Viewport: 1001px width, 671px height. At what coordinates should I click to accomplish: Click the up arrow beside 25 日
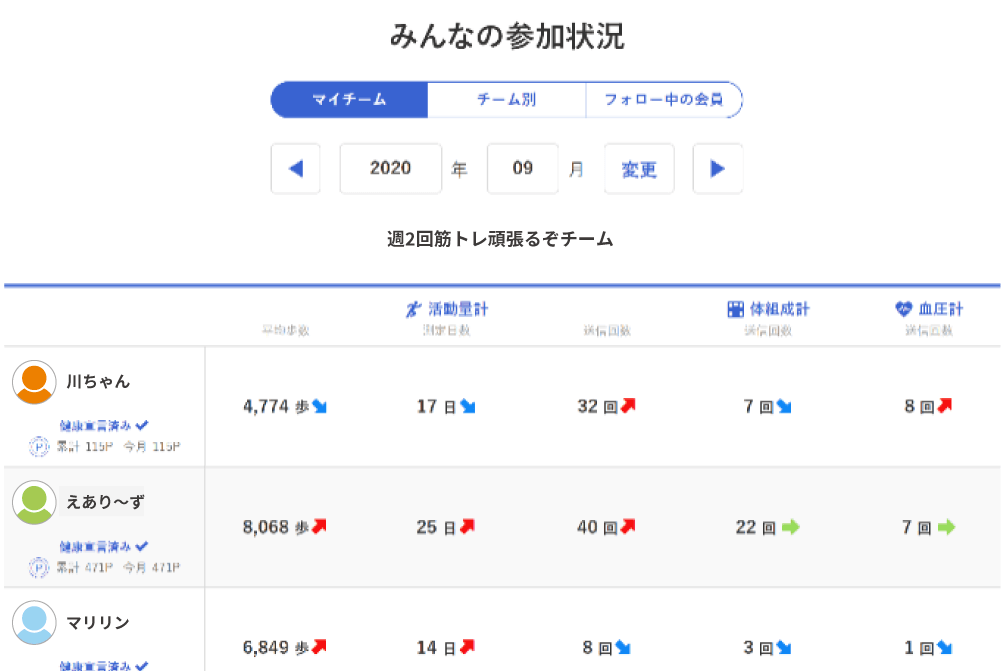point(468,526)
